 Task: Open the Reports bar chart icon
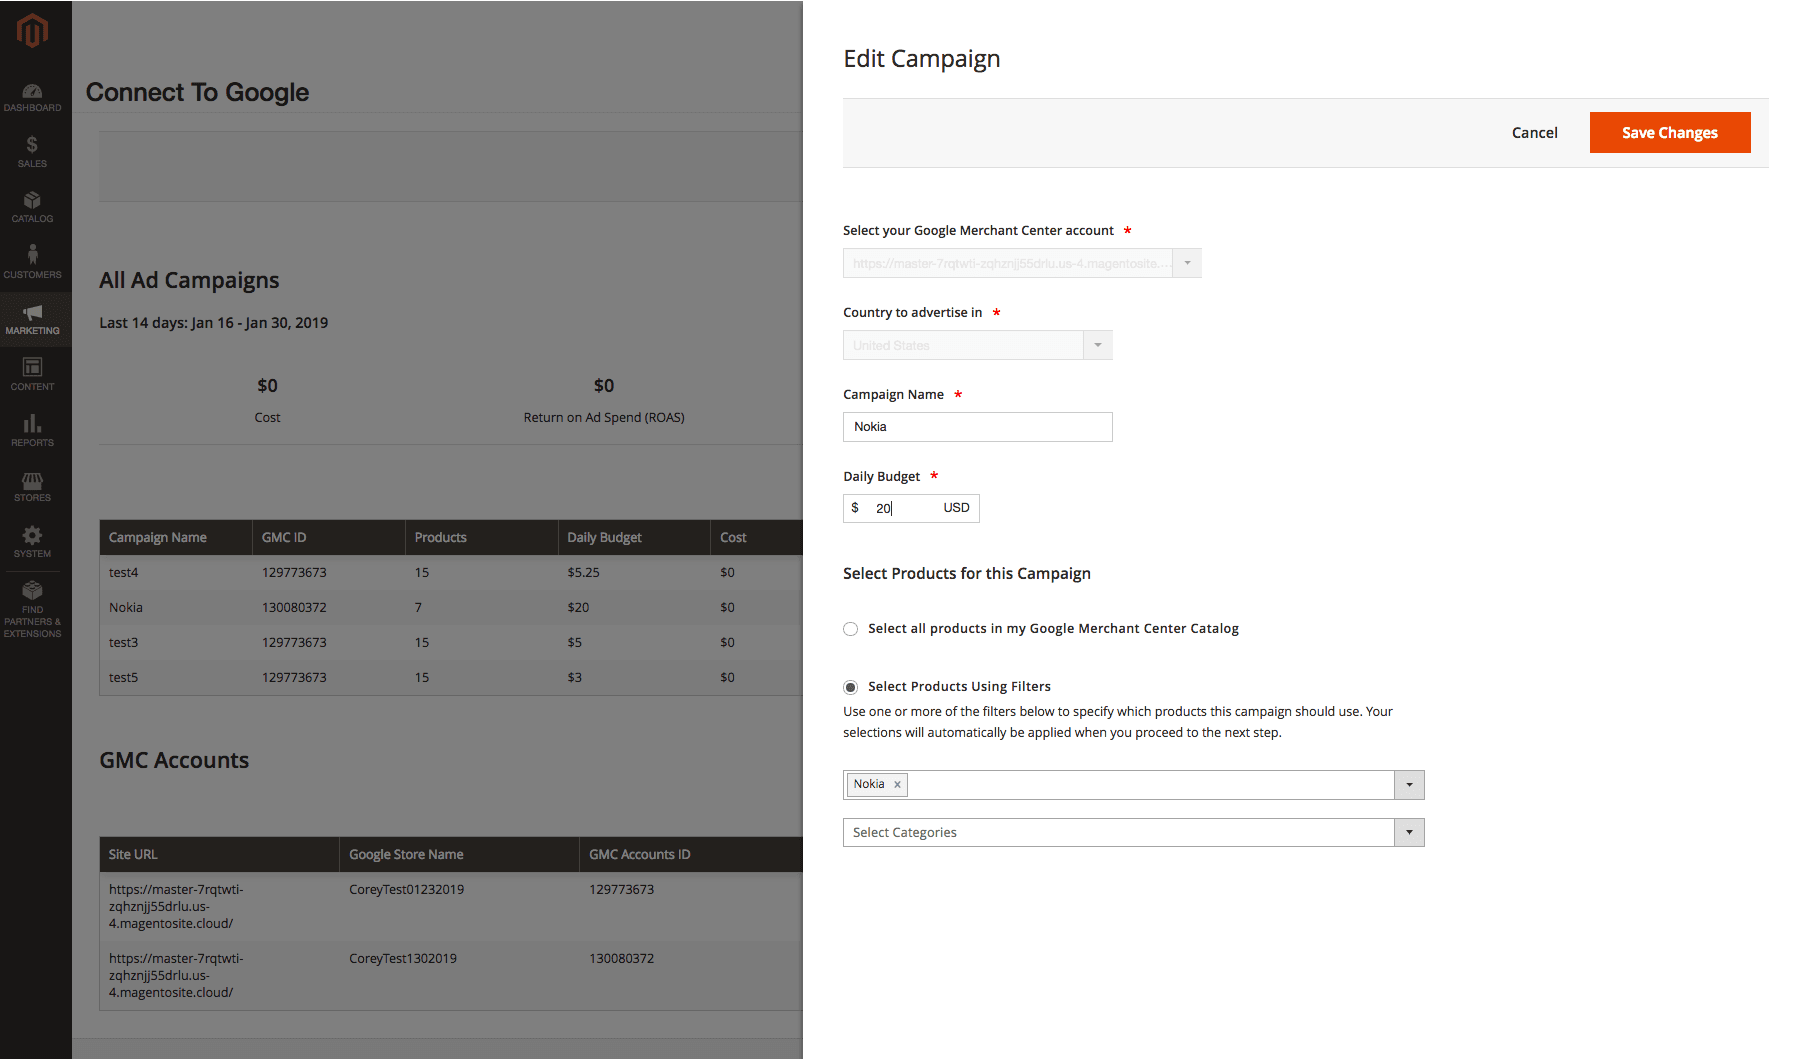(x=32, y=424)
